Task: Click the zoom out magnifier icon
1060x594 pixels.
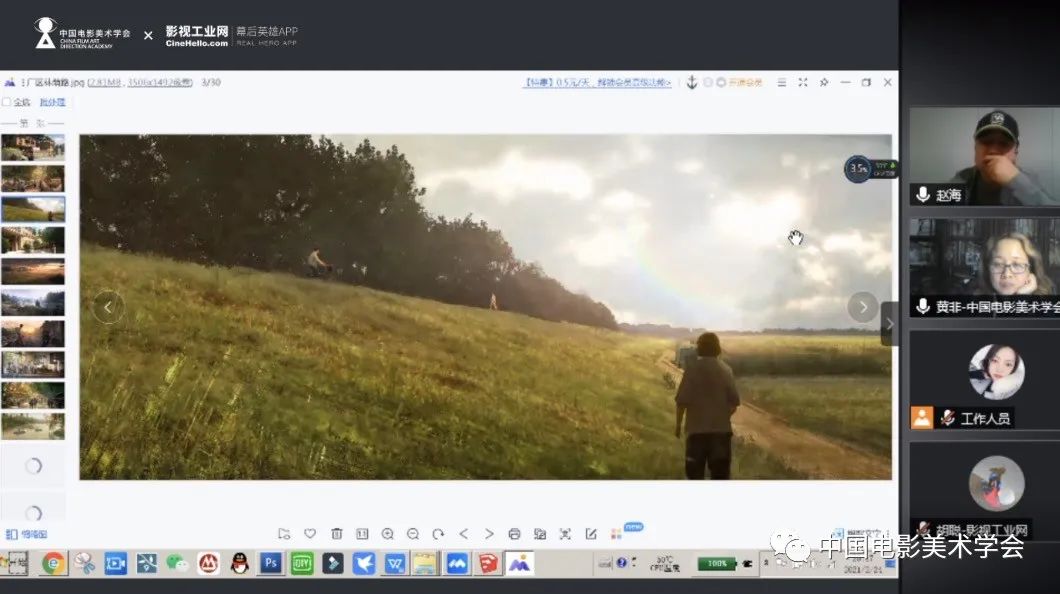Action: click(x=412, y=534)
